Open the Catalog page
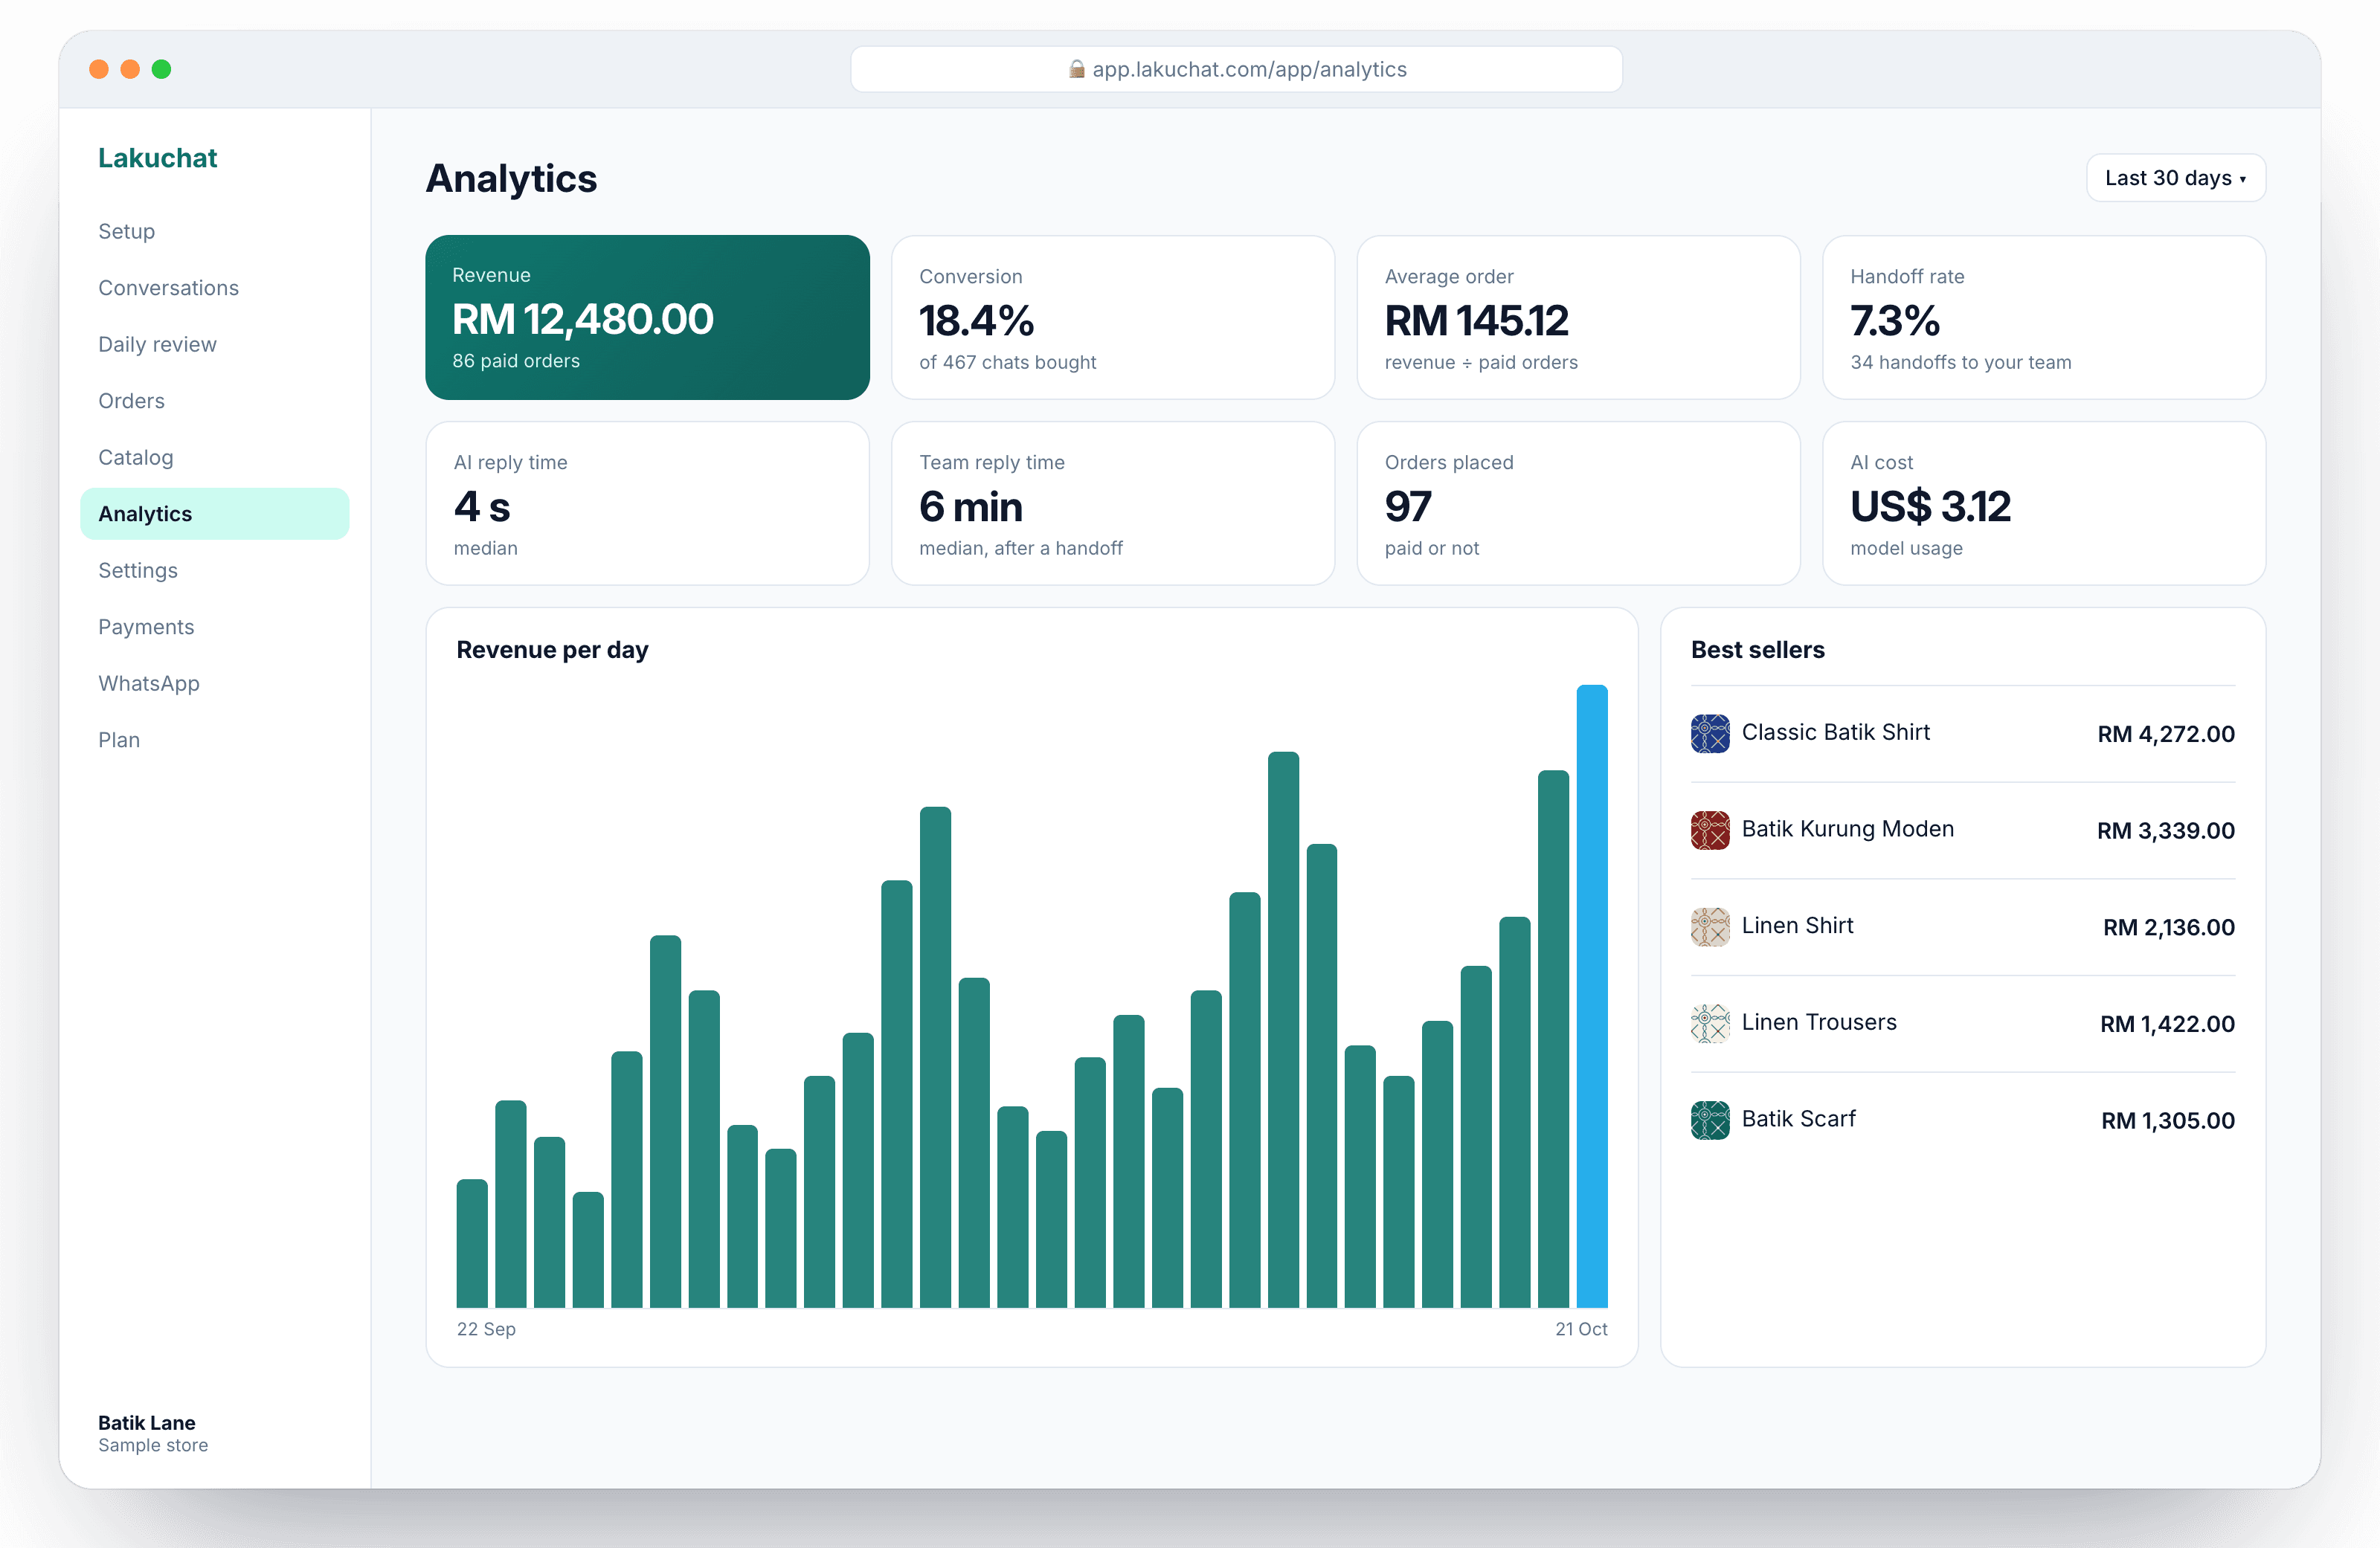This screenshot has width=2380, height=1548. click(x=215, y=457)
